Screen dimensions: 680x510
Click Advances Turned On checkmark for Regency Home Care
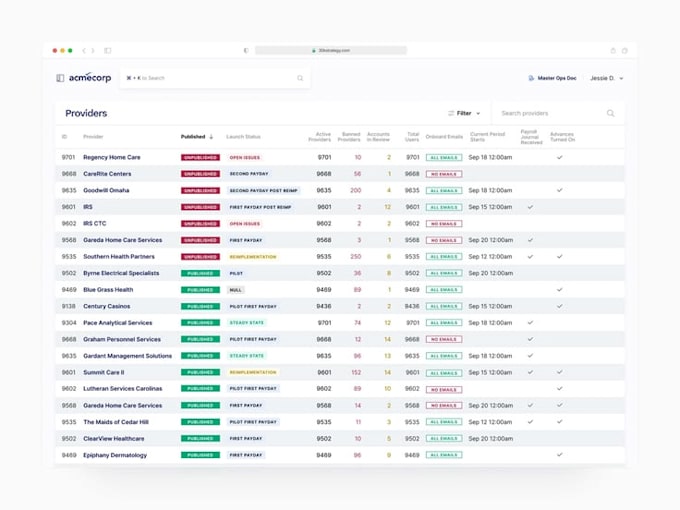click(560, 157)
